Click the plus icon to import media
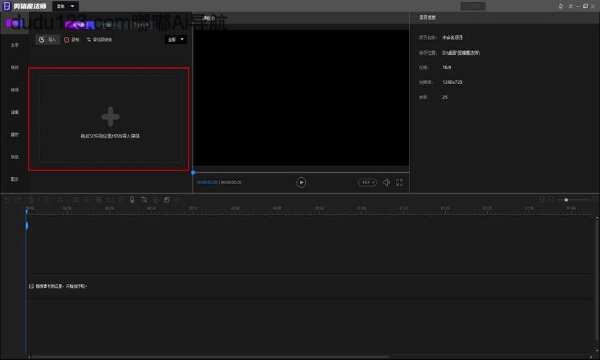This screenshot has width=600, height=360. tap(111, 117)
